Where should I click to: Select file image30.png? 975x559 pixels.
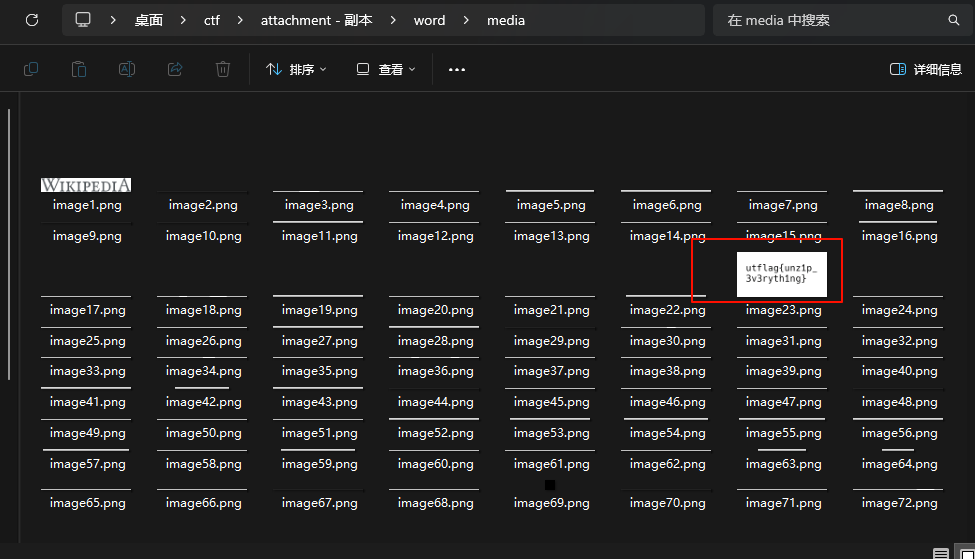tap(667, 341)
